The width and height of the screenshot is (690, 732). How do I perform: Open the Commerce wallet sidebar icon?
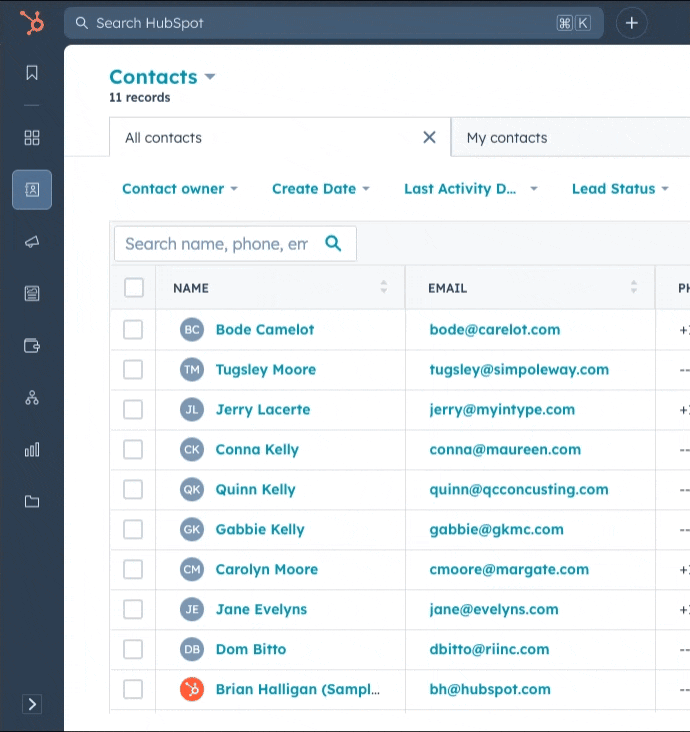pyautogui.click(x=32, y=346)
